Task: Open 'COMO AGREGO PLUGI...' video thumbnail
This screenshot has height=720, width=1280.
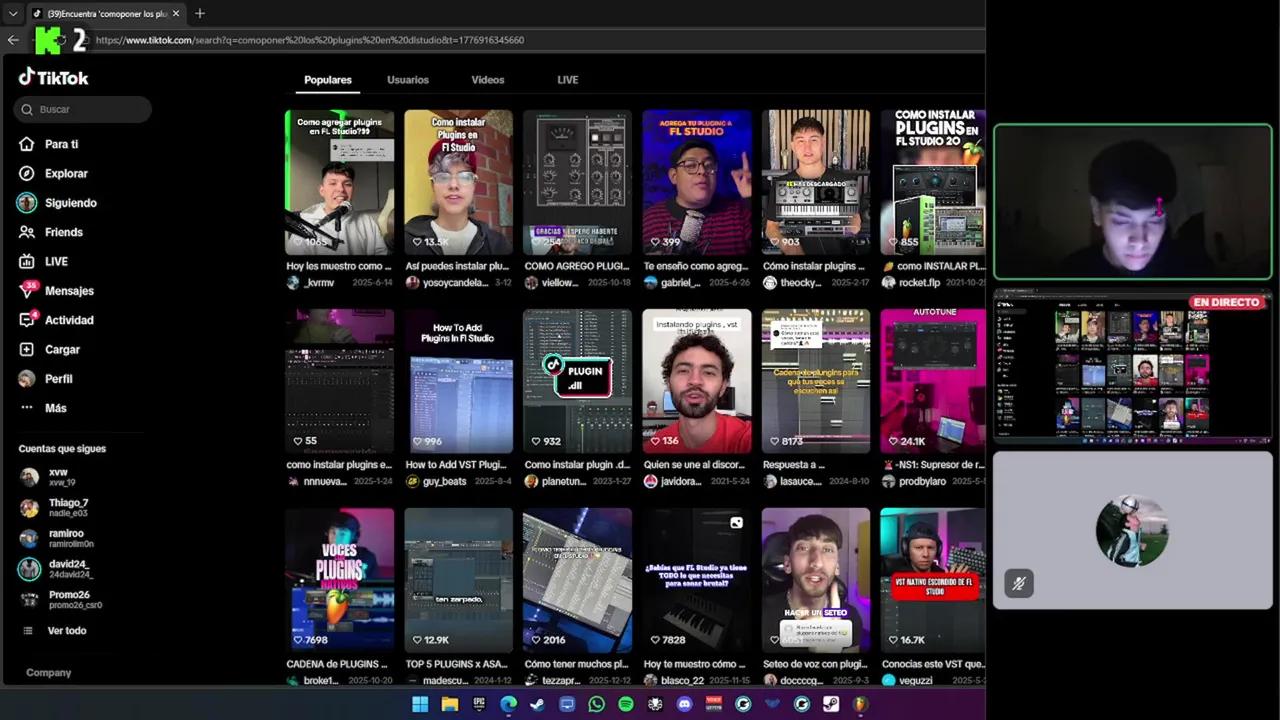Action: tap(577, 182)
